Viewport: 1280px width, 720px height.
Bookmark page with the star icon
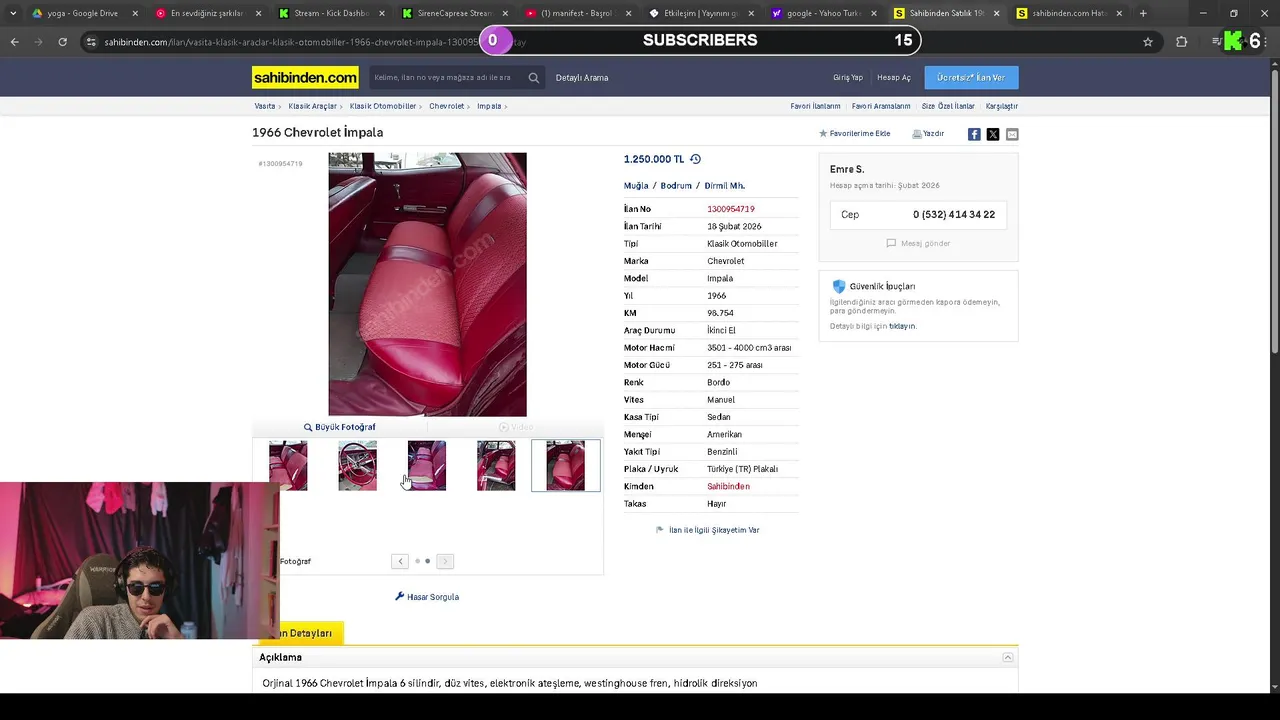coord(1148,42)
